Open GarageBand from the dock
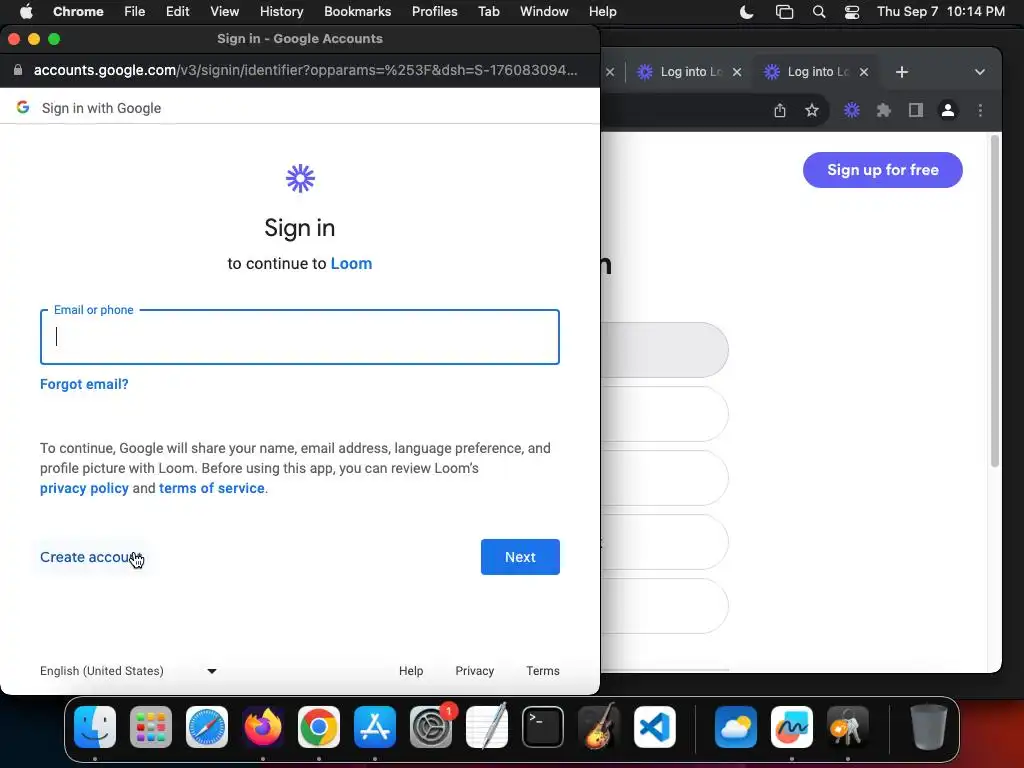 tap(599, 727)
